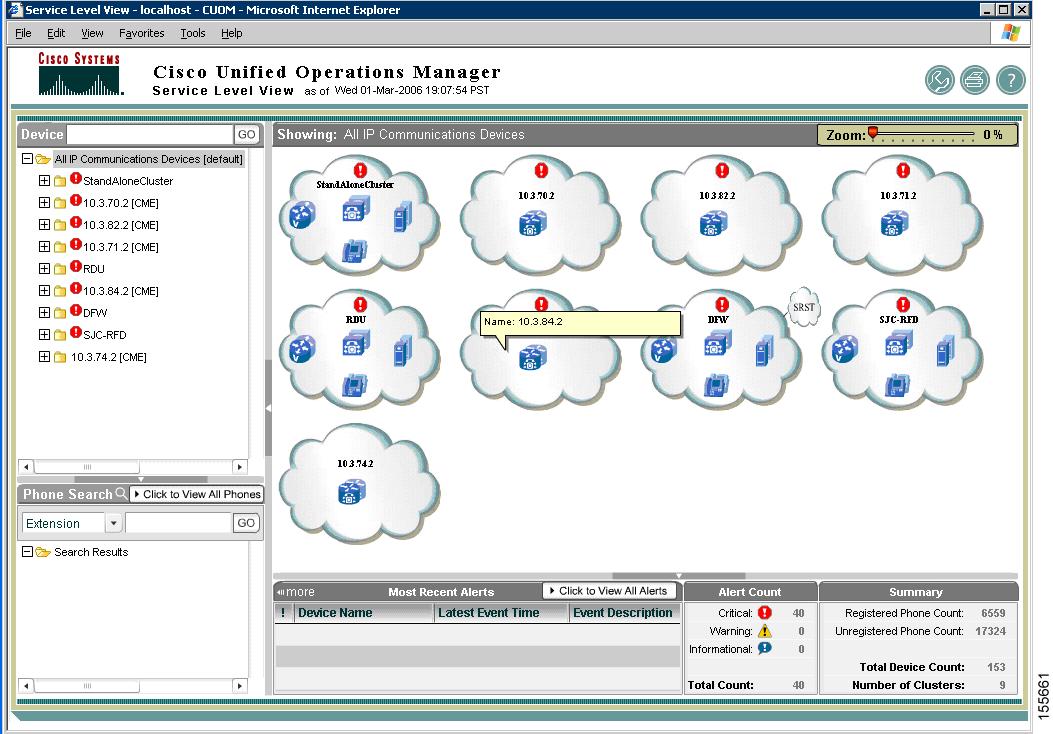Select the CME device icon in 10.3.74.2 cloud
Screen dimensions: 1053x734
pos(352,492)
